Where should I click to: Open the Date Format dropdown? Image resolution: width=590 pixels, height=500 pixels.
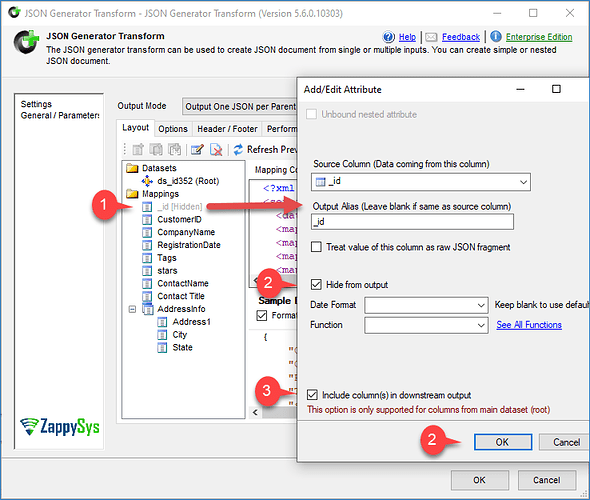[481, 305]
